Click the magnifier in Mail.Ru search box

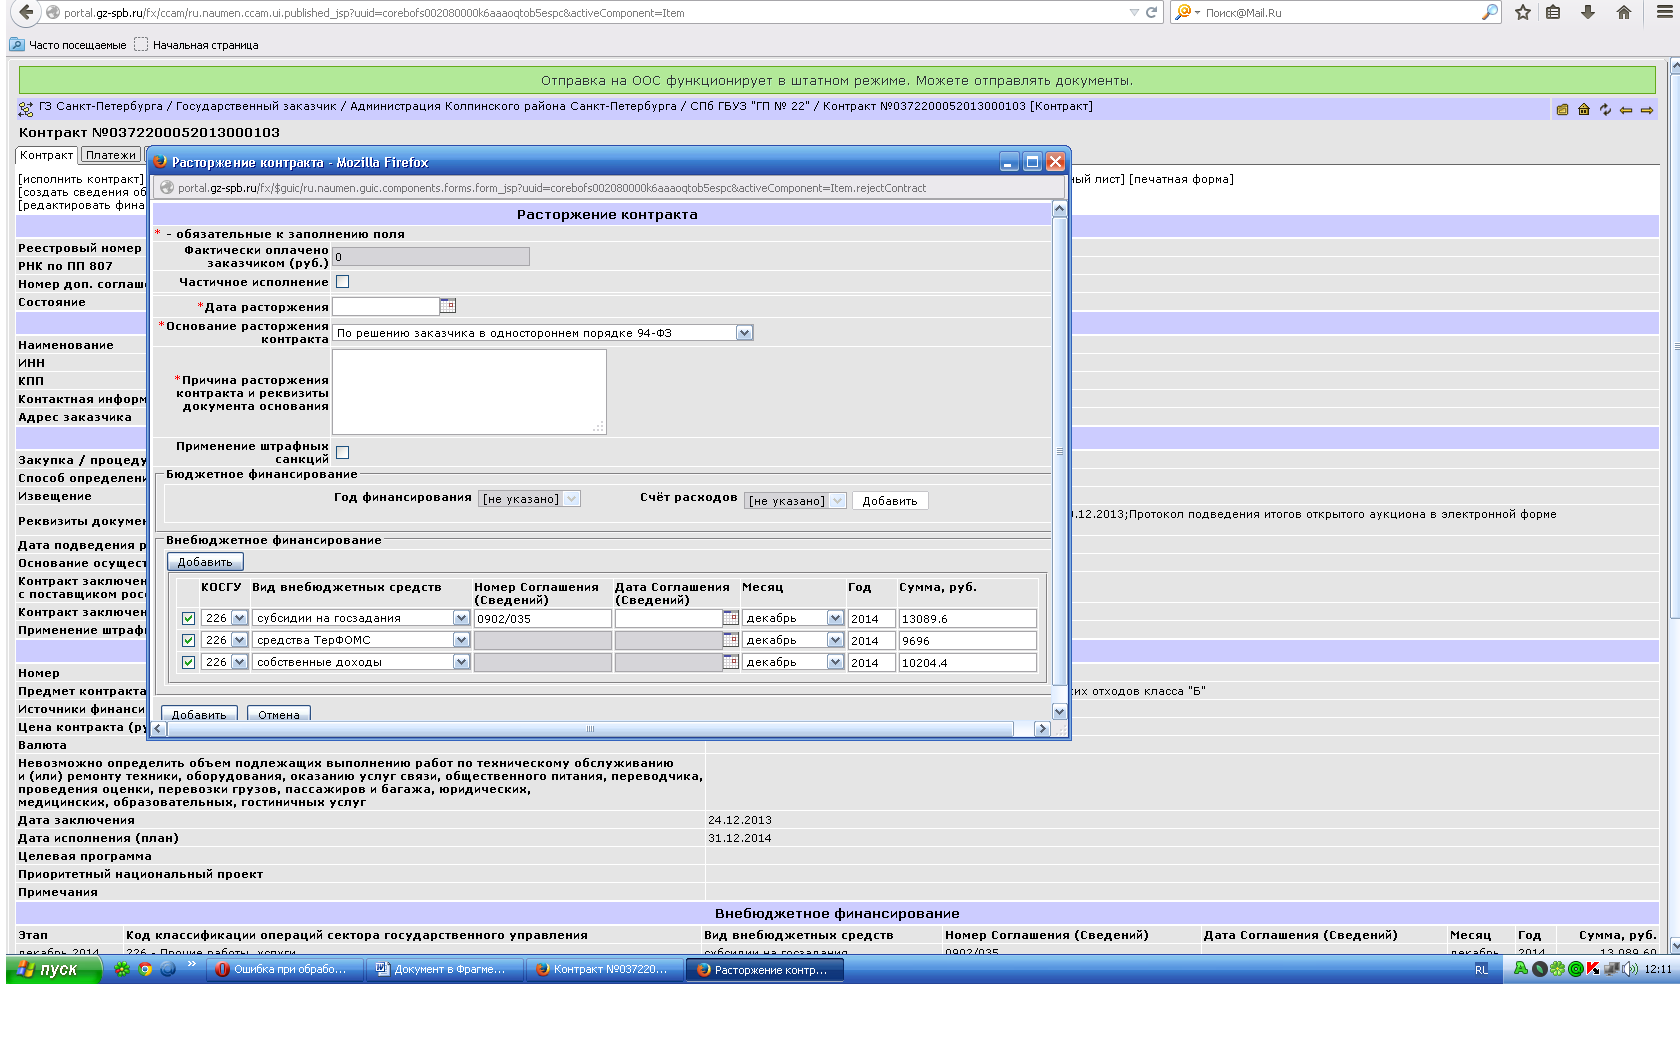point(1489,13)
